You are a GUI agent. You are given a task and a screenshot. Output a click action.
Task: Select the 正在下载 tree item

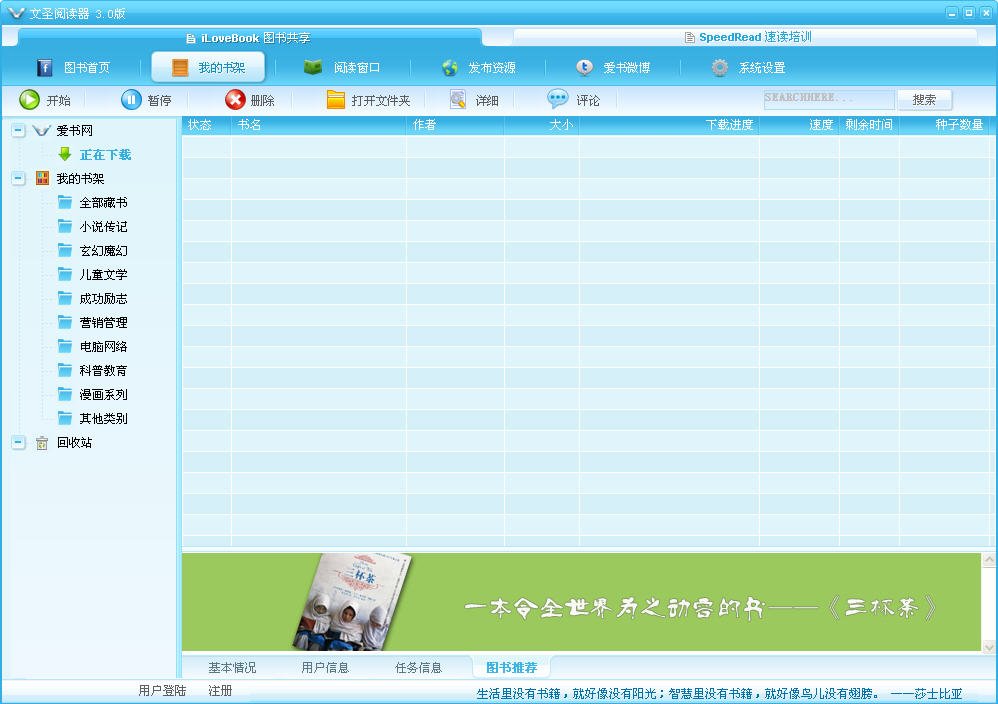tap(105, 155)
